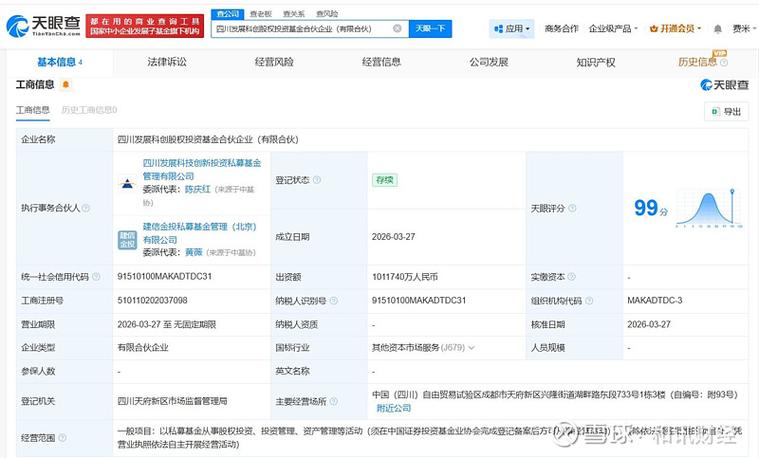This screenshot has height=458, width=759.
Task: Clear the search box with the X icon
Action: [397, 29]
